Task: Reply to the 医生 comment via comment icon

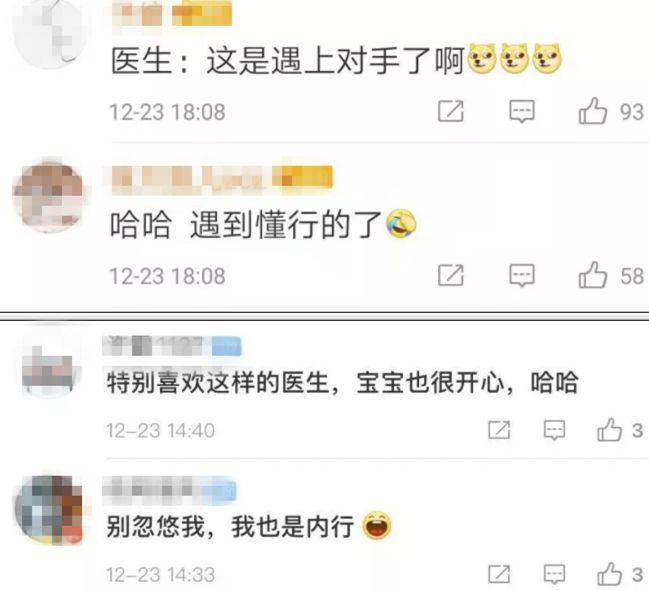Action: [x=522, y=111]
